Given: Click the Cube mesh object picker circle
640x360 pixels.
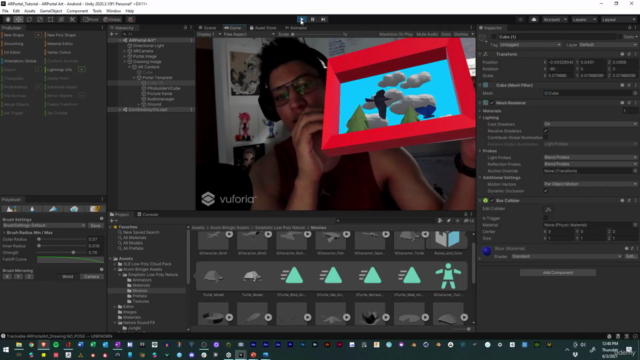Looking at the screenshot, I should [635, 93].
